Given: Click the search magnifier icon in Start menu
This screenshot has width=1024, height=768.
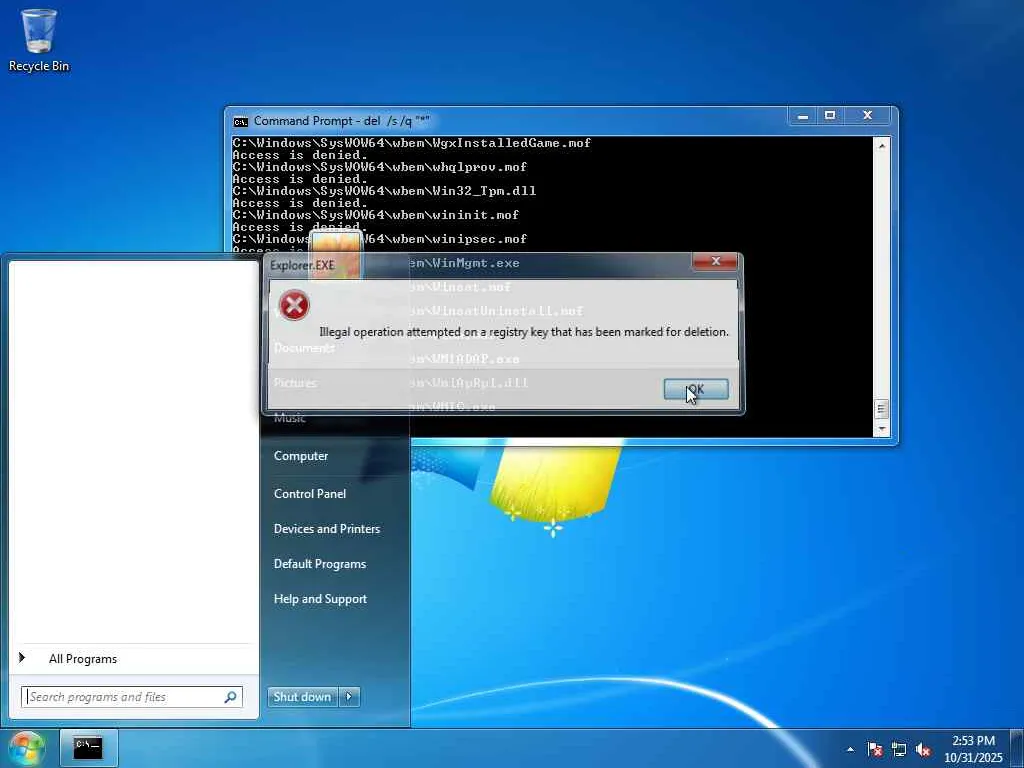Looking at the screenshot, I should (230, 697).
